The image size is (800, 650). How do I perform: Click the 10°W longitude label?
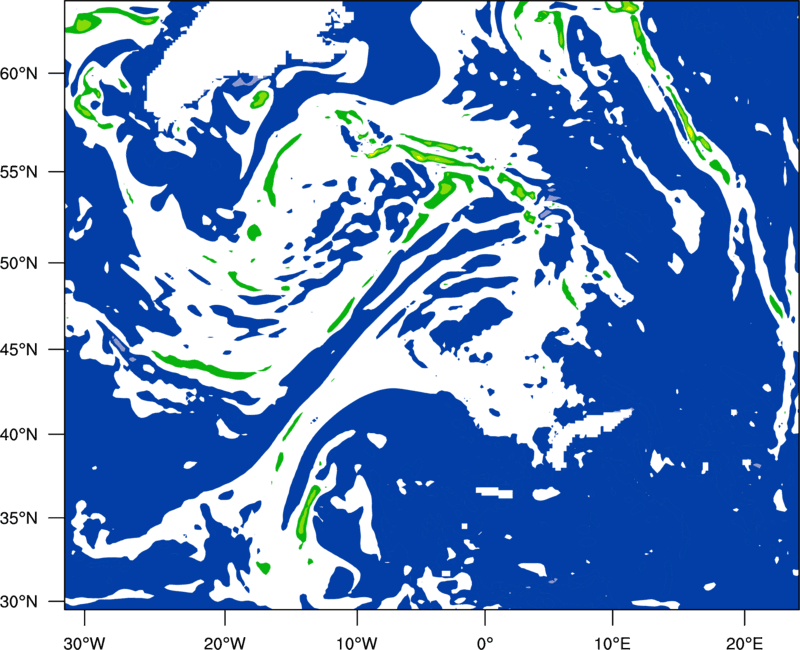356,642
